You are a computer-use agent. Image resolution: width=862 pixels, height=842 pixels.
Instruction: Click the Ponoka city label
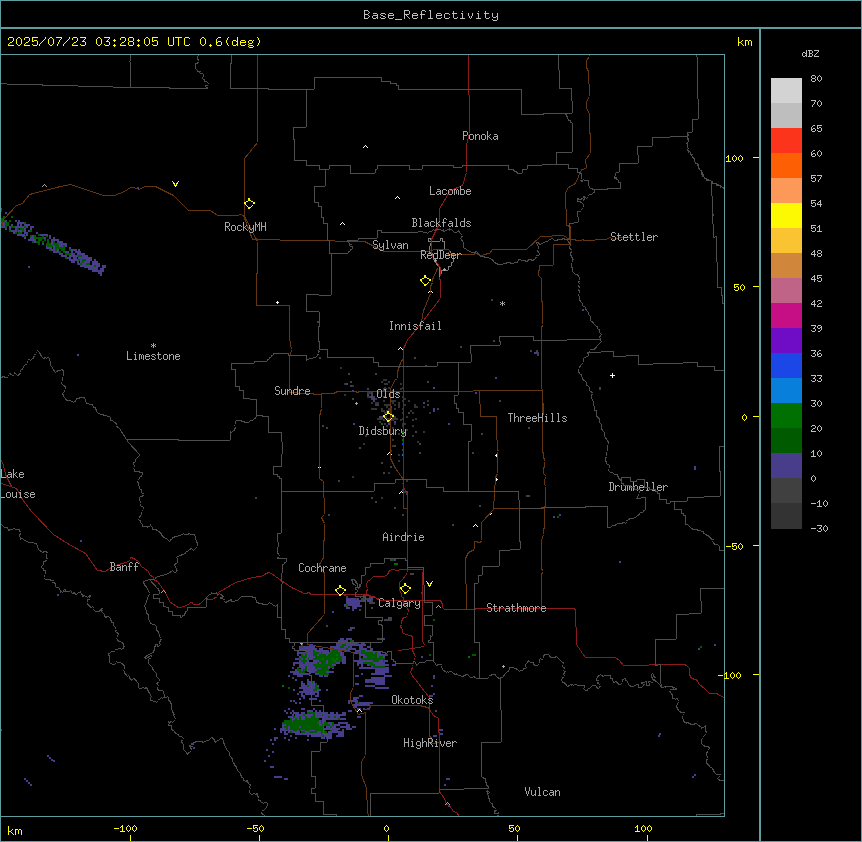(x=480, y=136)
